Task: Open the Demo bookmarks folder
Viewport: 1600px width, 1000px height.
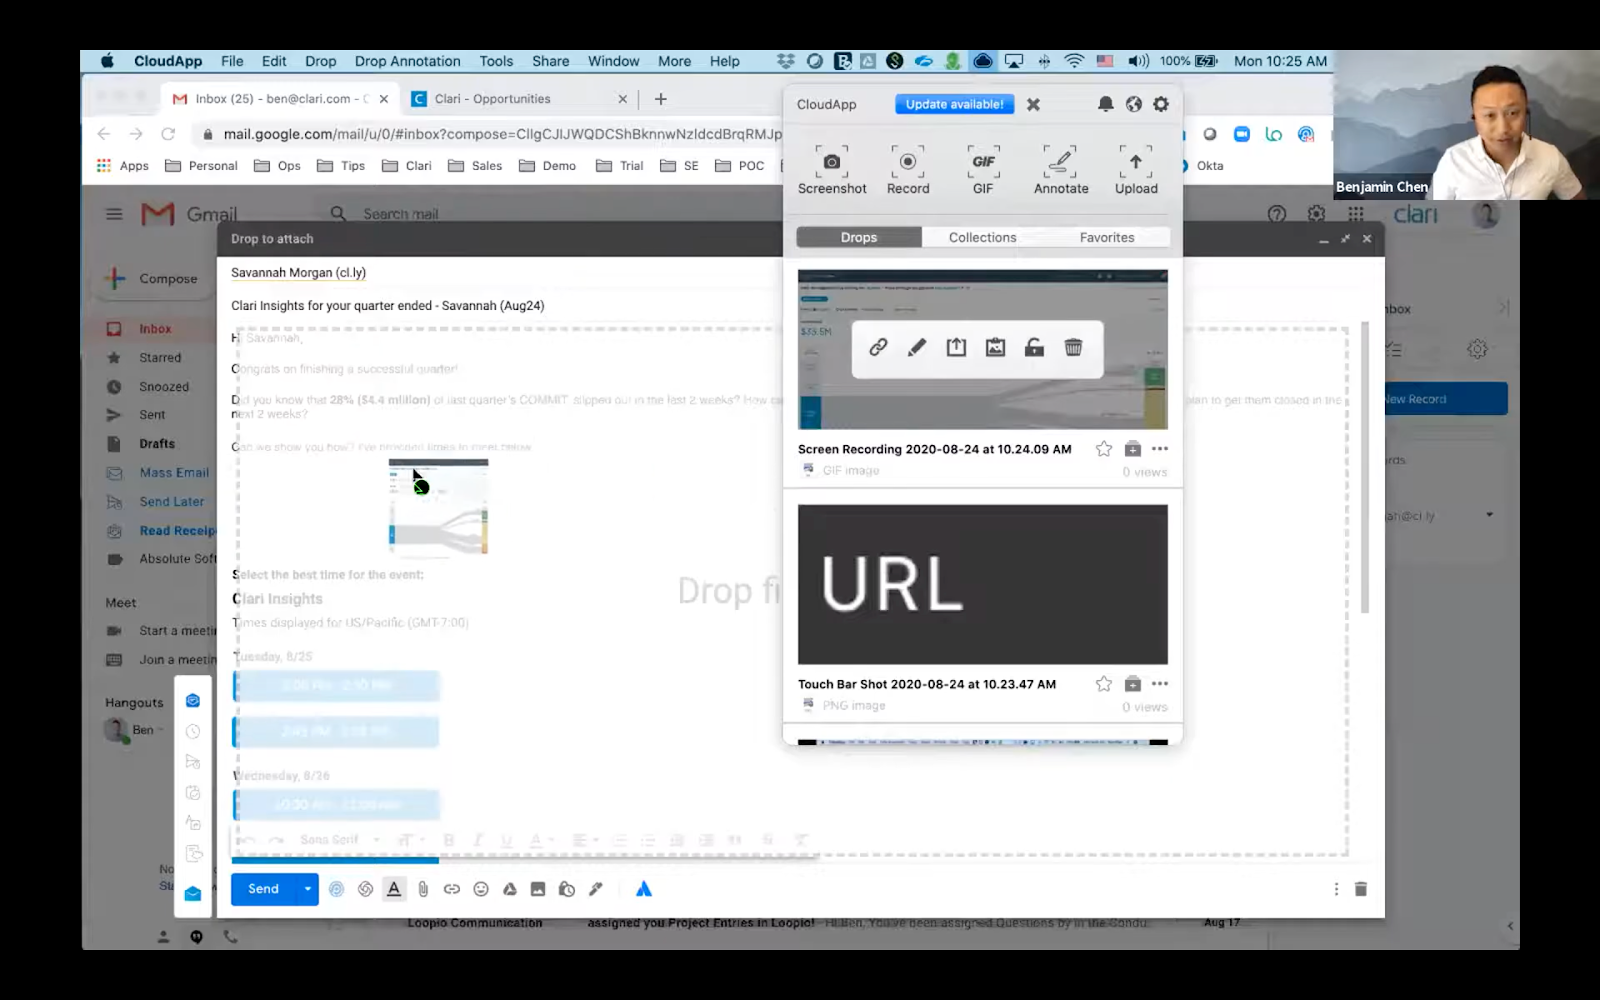Action: coord(548,166)
